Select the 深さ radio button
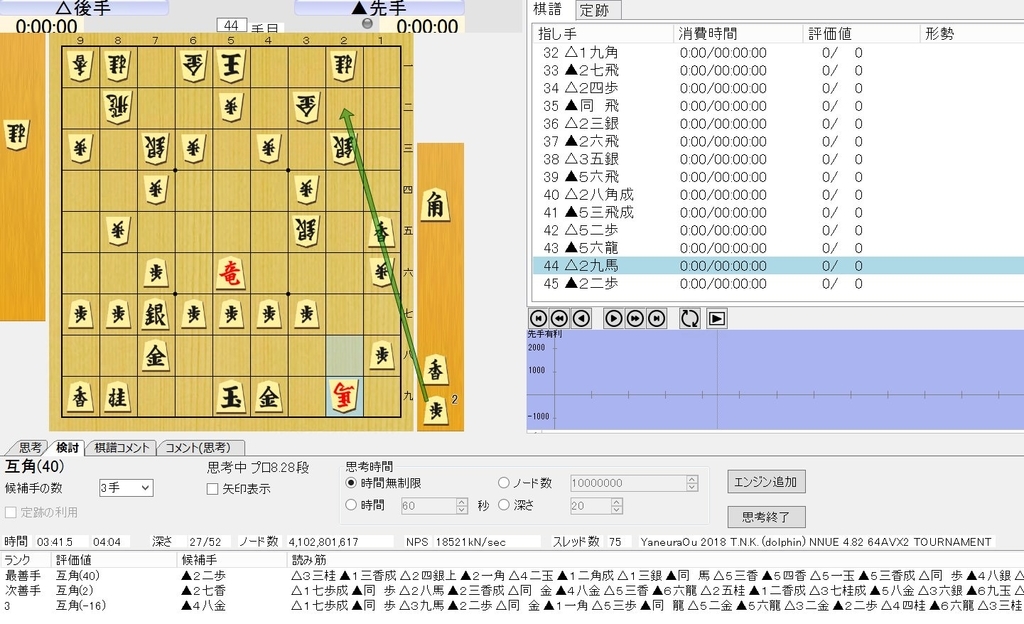Image resolution: width=1024 pixels, height=624 pixels. click(504, 505)
